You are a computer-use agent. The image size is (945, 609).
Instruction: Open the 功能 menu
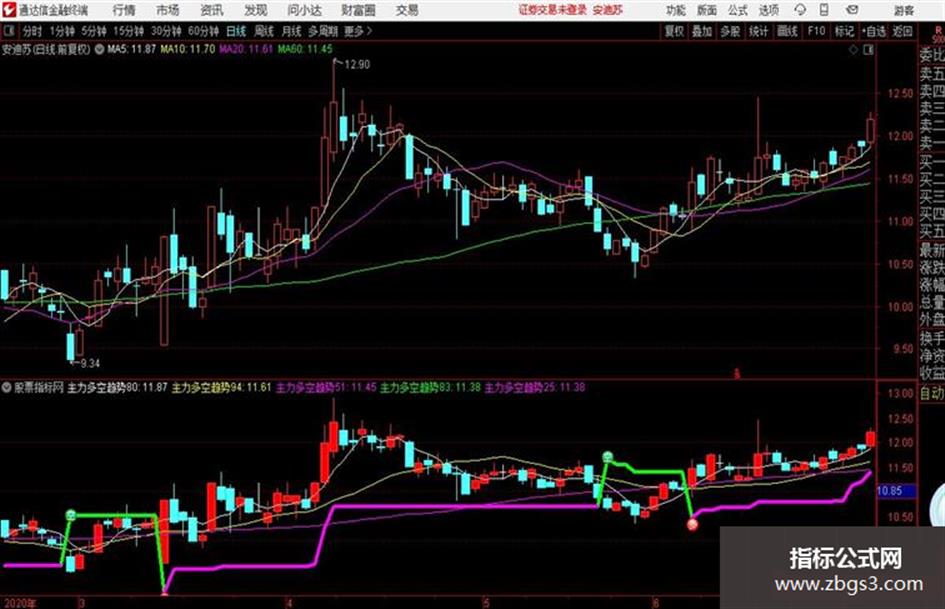676,10
